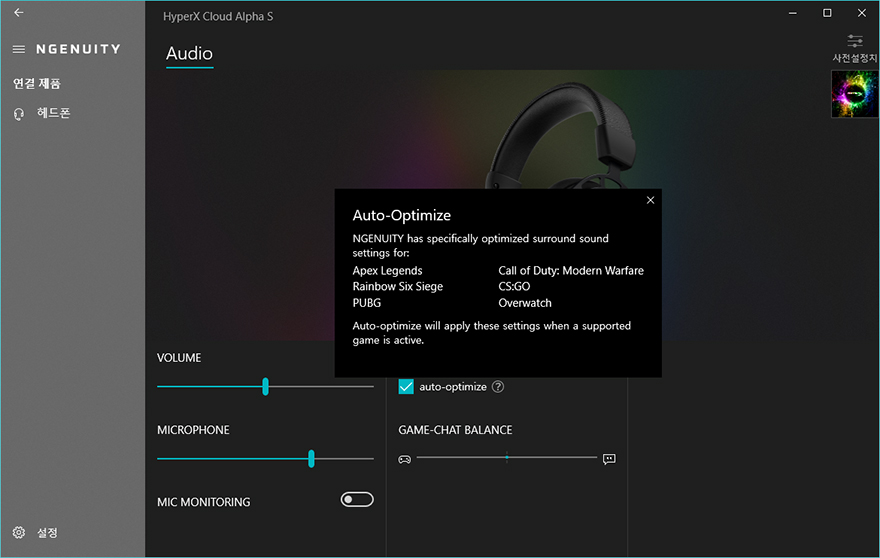
Task: Click the 사전설정치 label
Action: click(x=855, y=58)
